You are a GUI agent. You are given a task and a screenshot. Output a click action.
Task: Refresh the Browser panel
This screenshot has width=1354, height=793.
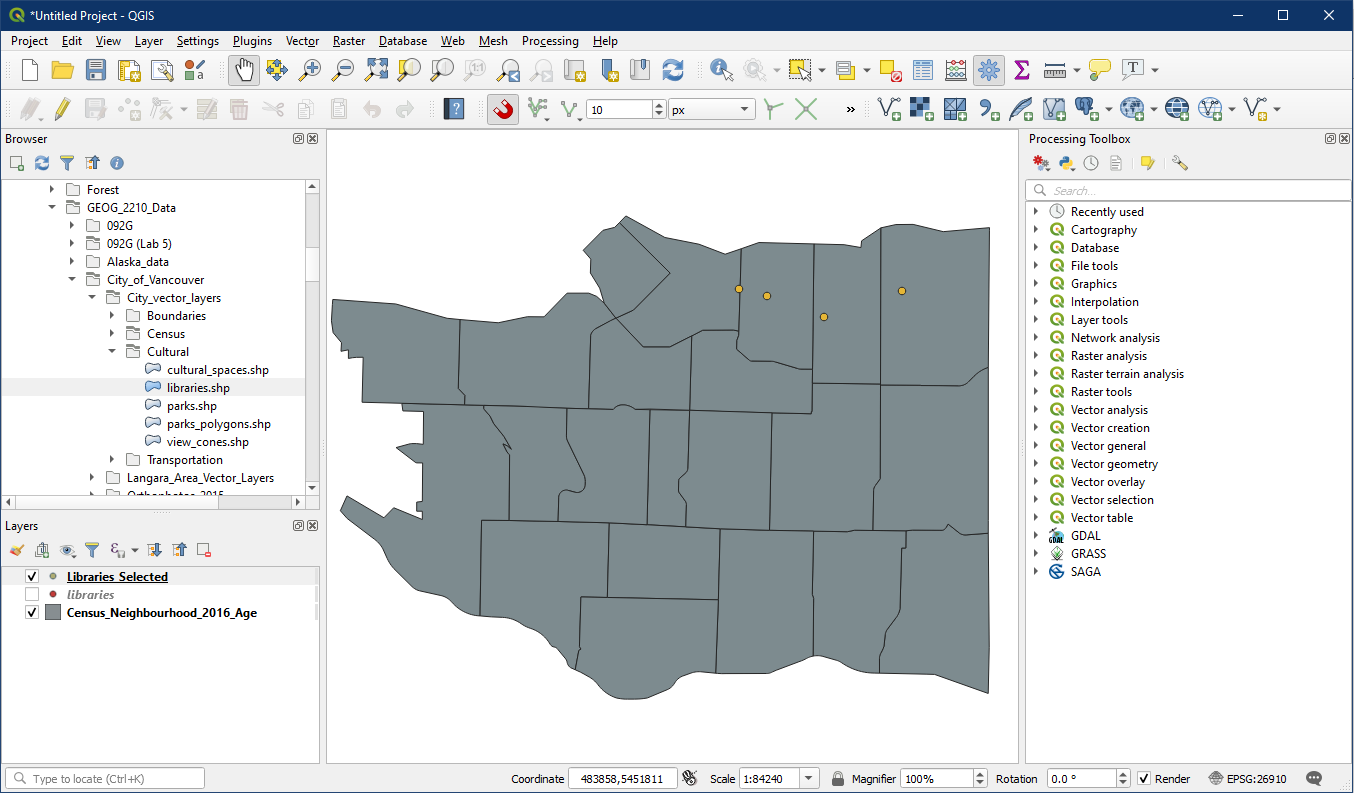[x=42, y=163]
